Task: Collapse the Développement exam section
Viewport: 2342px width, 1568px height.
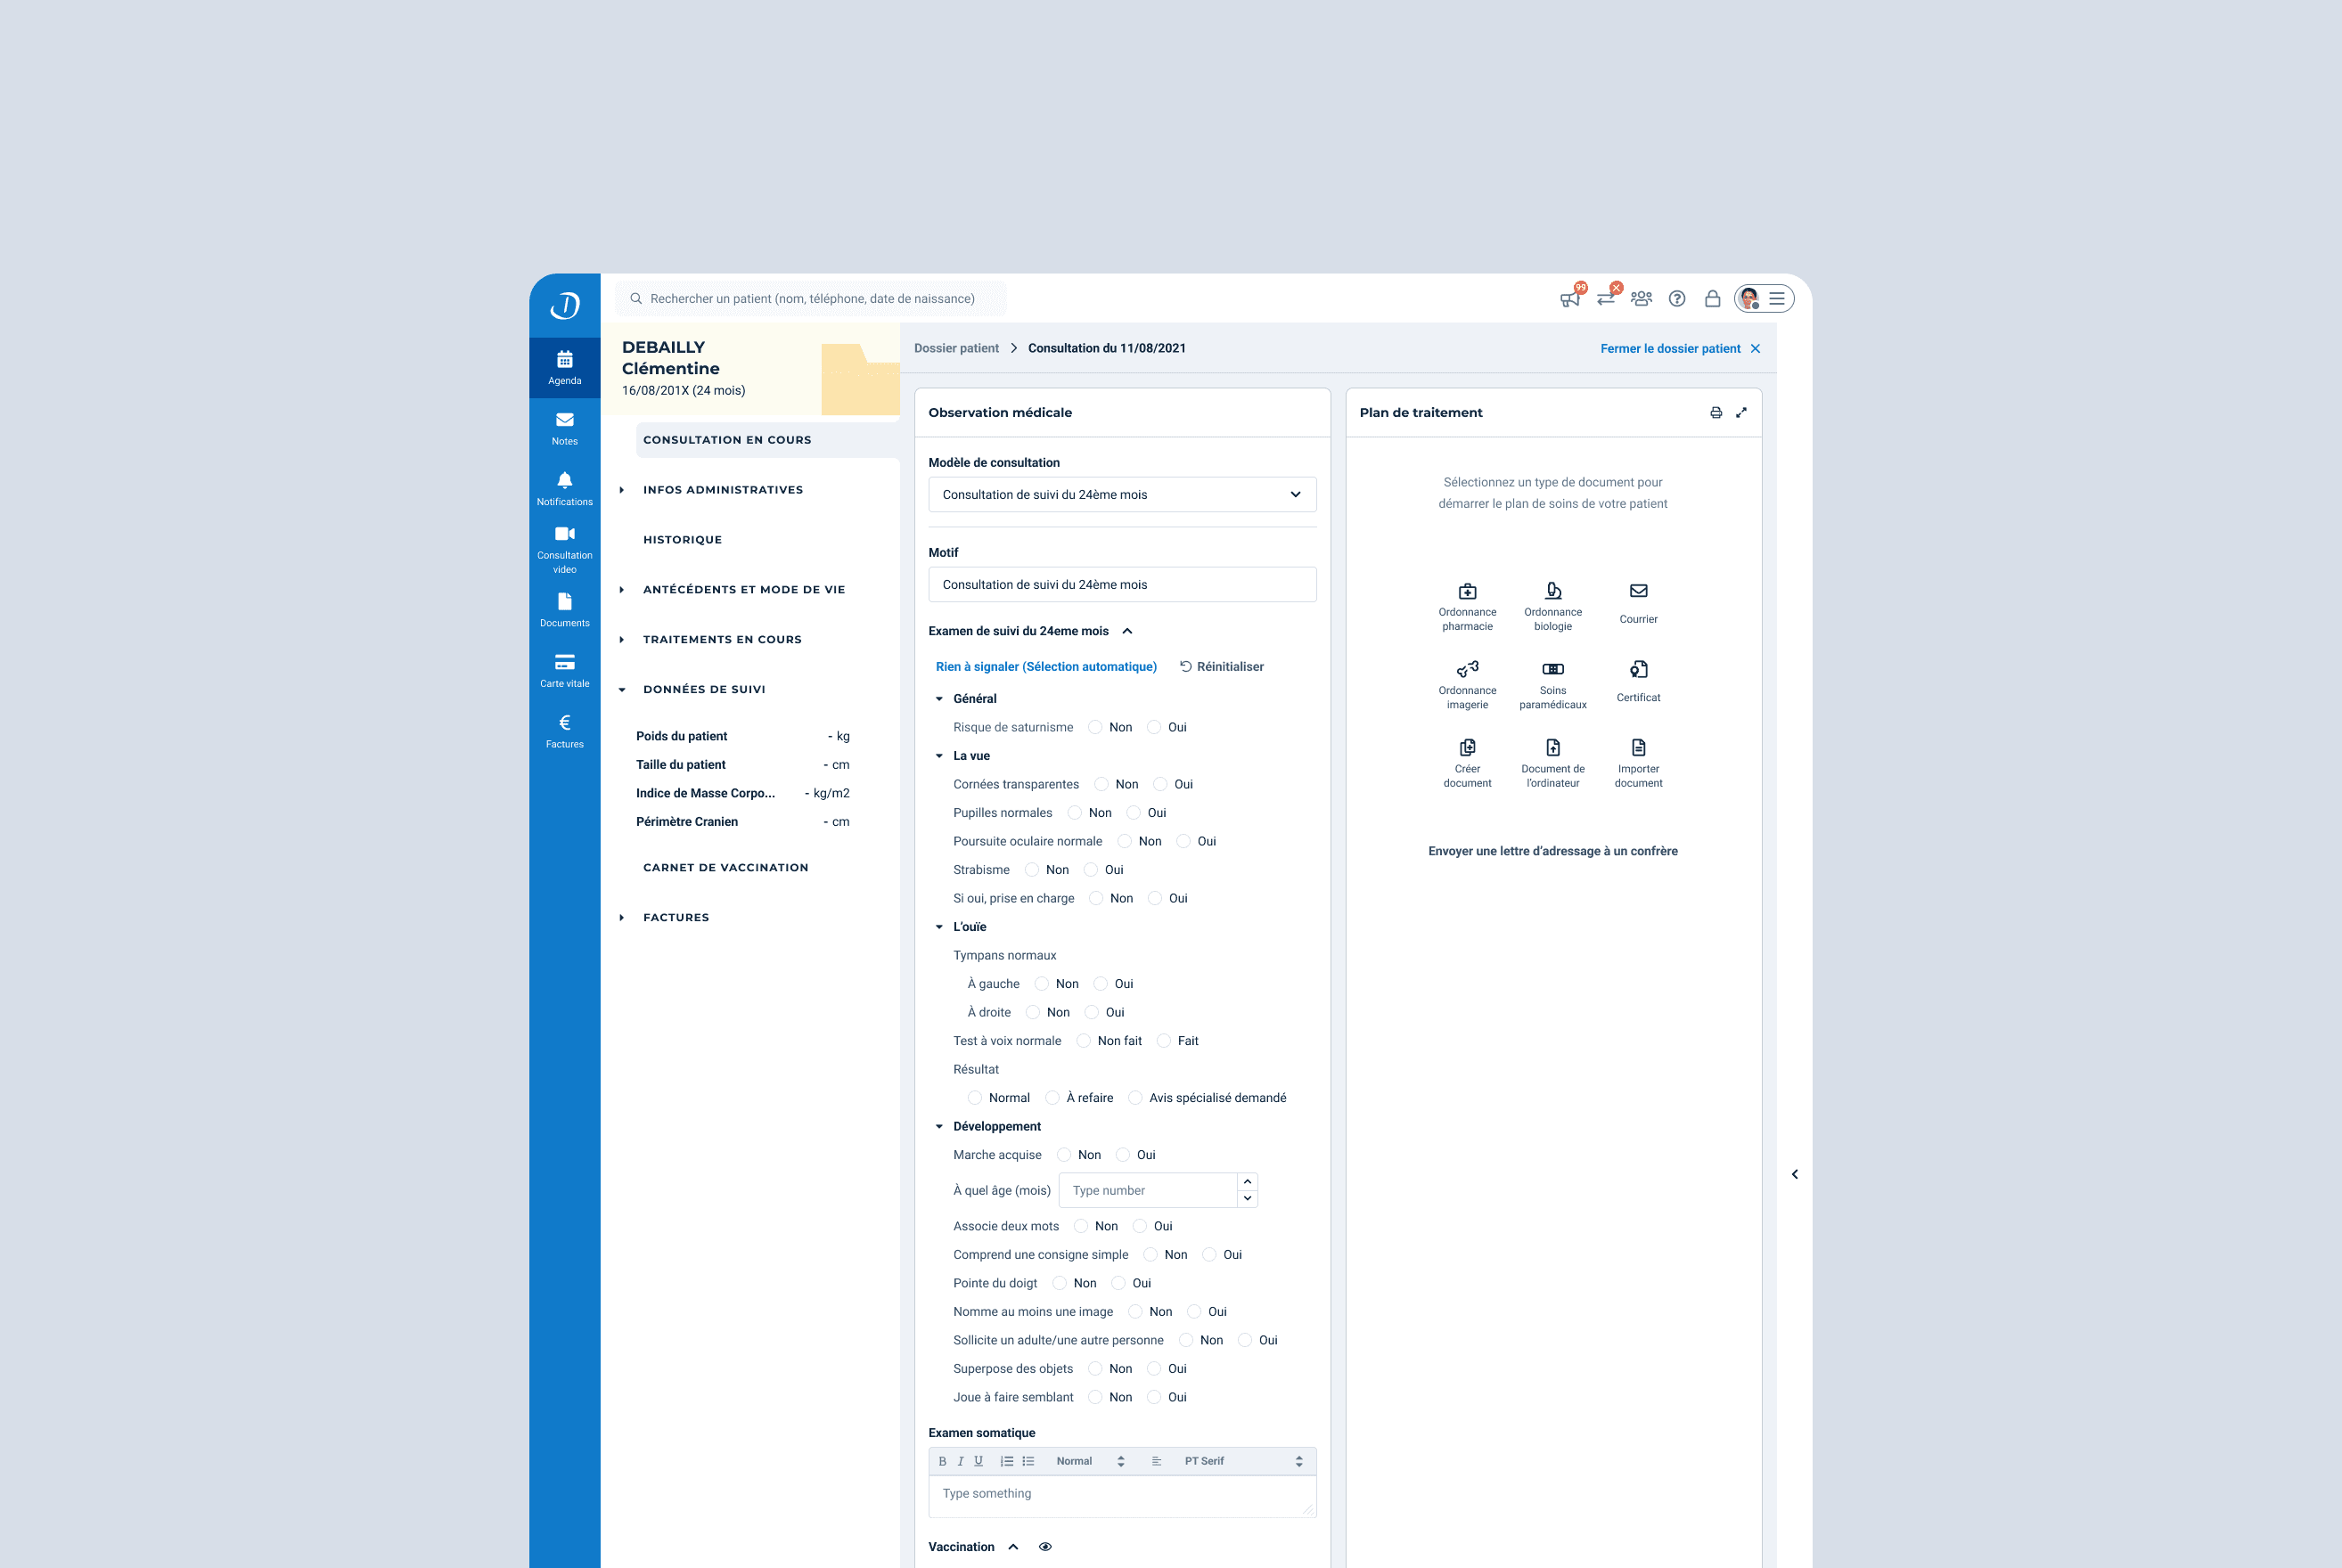Action: 939,1127
